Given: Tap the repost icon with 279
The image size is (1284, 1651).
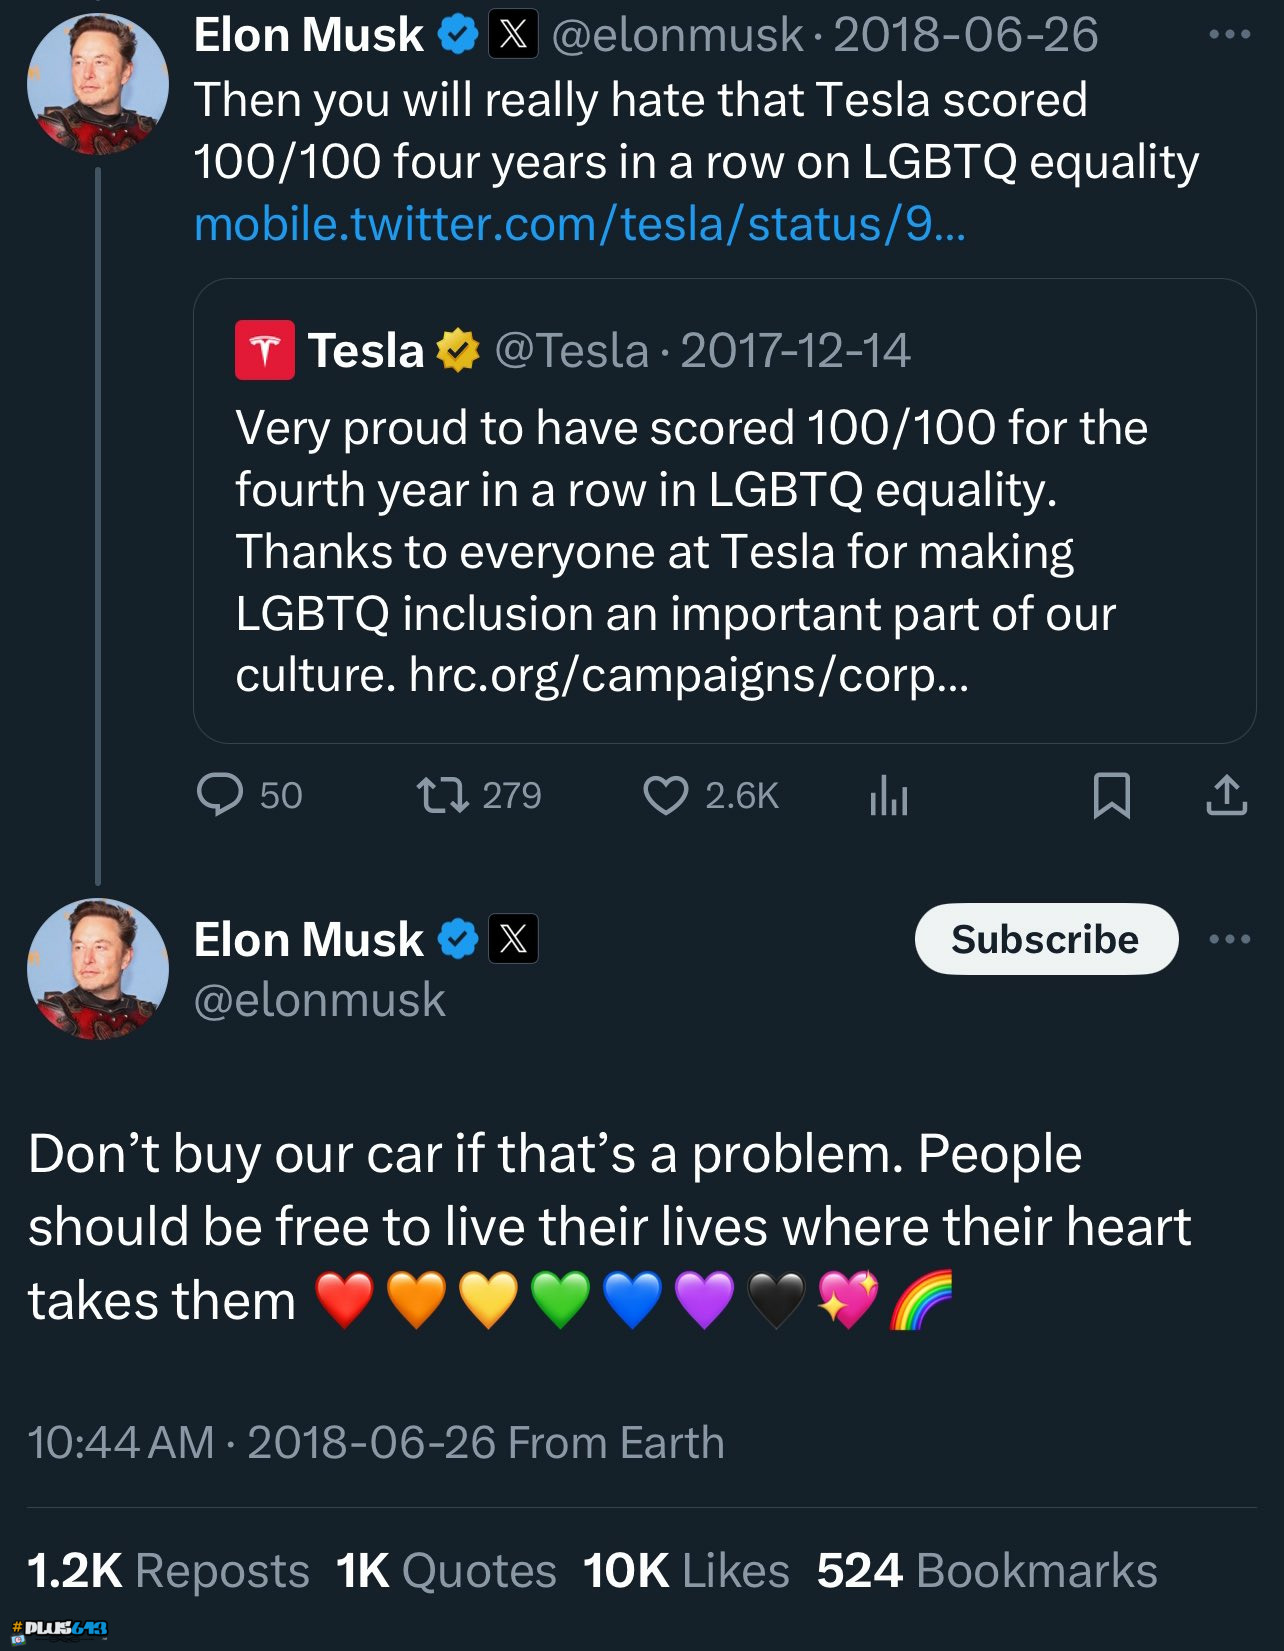Looking at the screenshot, I should pos(442,796).
